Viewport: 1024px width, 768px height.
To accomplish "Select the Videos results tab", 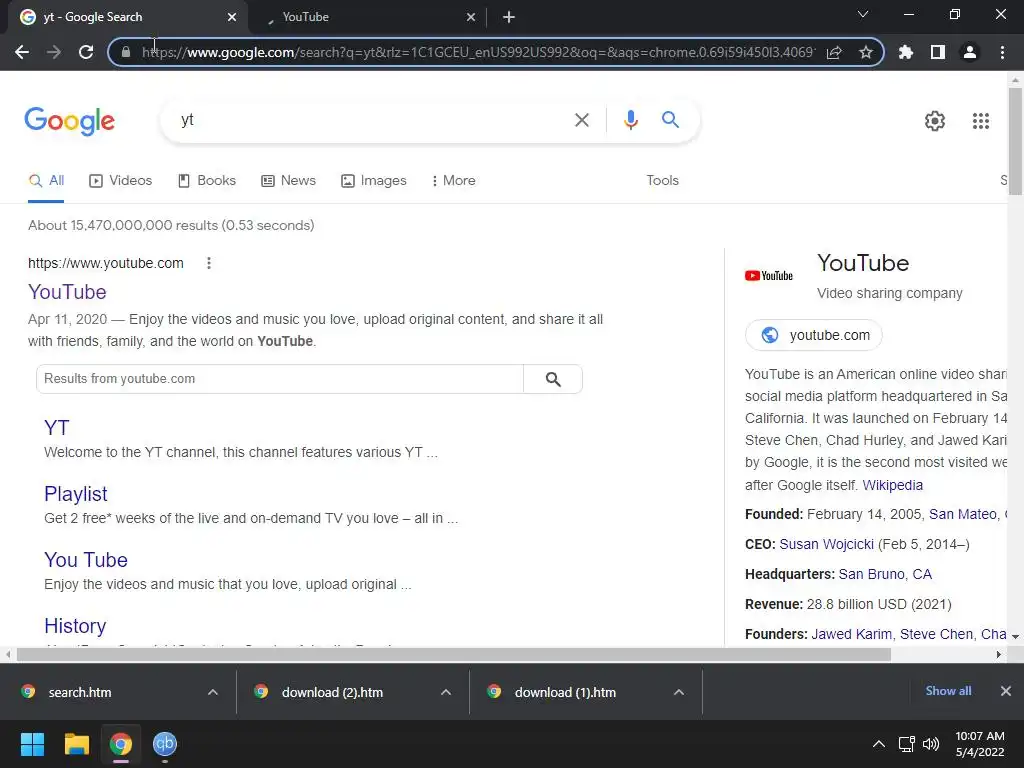I will tap(121, 181).
